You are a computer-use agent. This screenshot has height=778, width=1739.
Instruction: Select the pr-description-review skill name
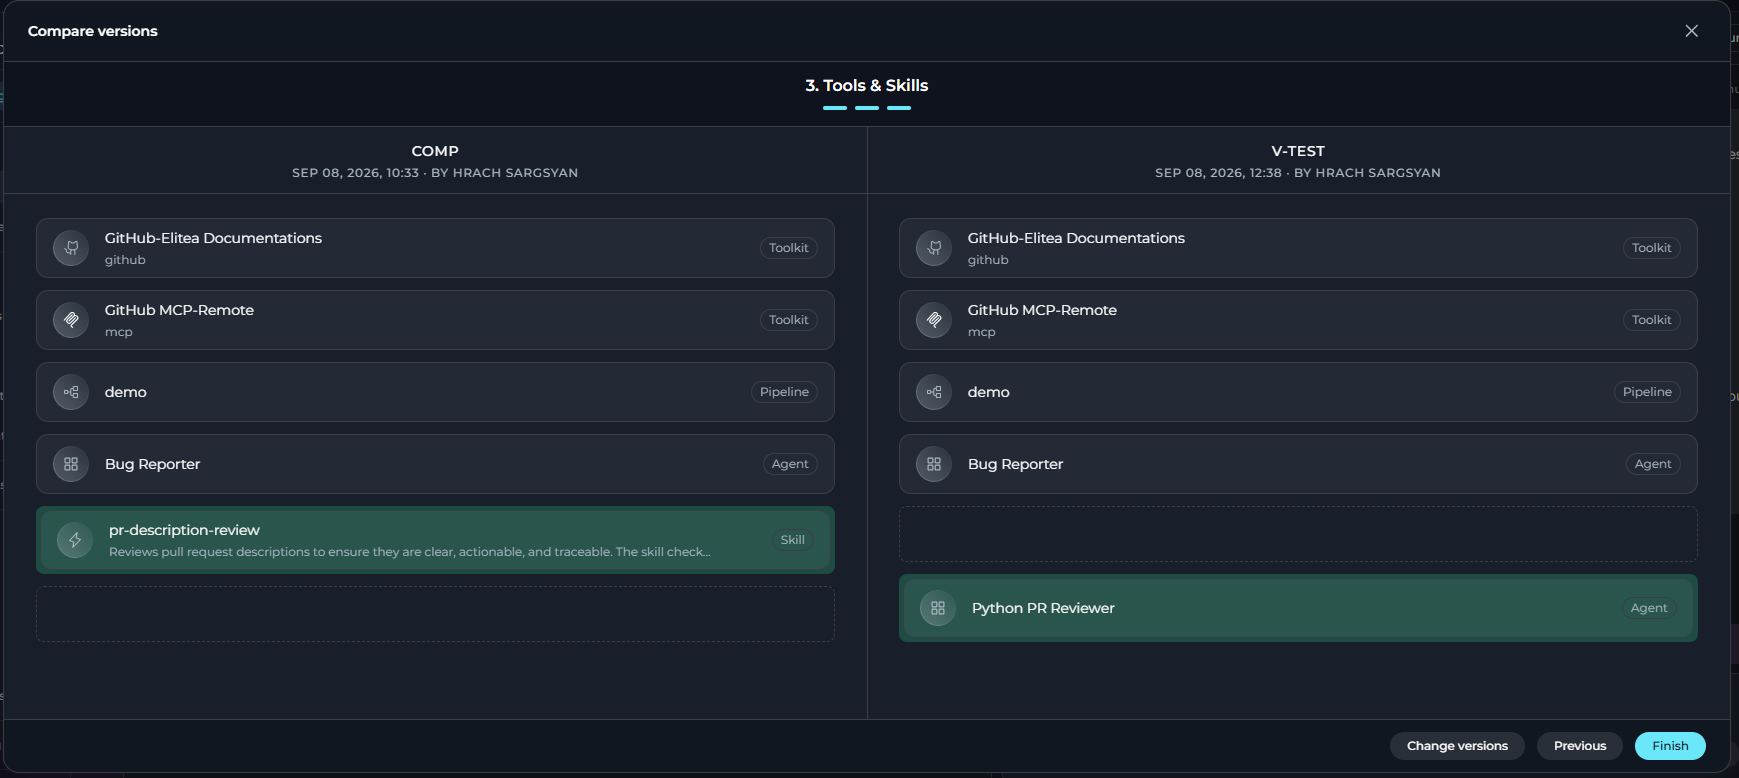point(184,530)
